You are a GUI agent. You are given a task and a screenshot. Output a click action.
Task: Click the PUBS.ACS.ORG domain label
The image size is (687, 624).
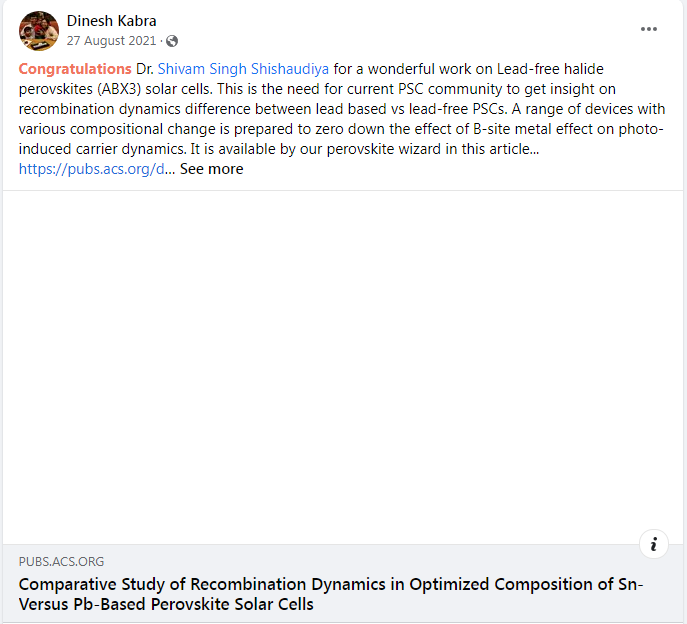61,561
